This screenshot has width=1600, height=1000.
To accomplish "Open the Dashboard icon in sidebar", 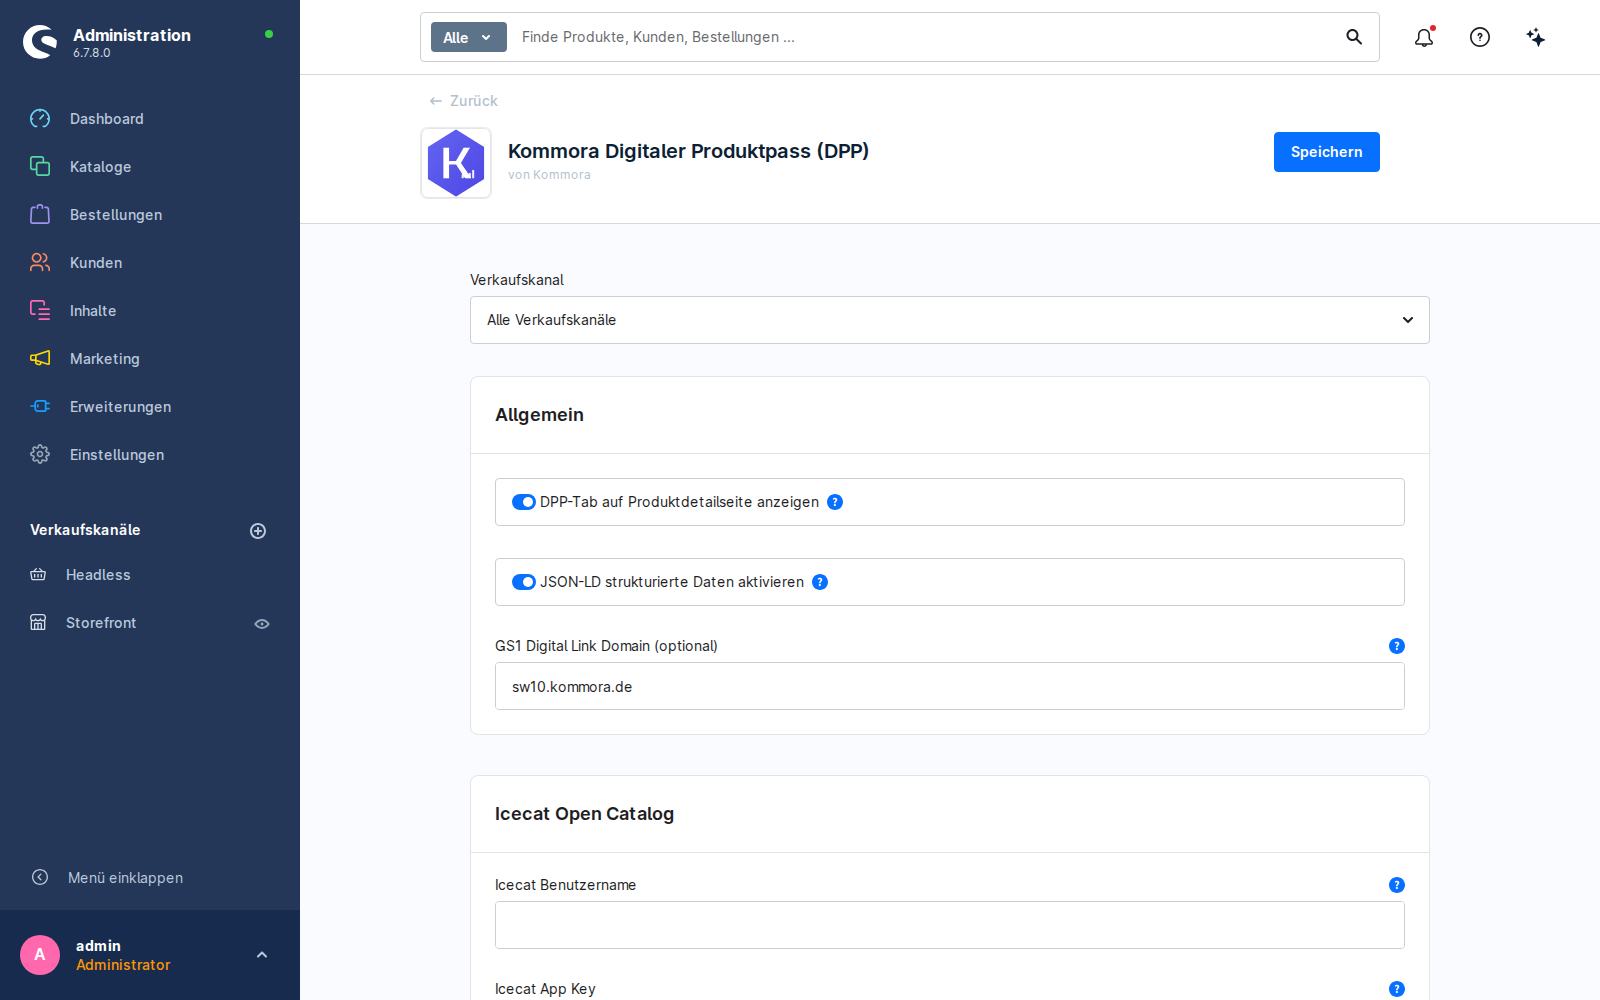I will 40,119.
